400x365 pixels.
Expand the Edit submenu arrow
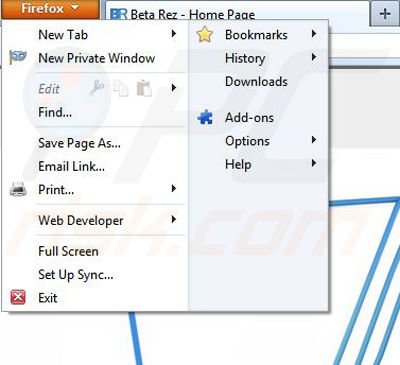coord(174,88)
